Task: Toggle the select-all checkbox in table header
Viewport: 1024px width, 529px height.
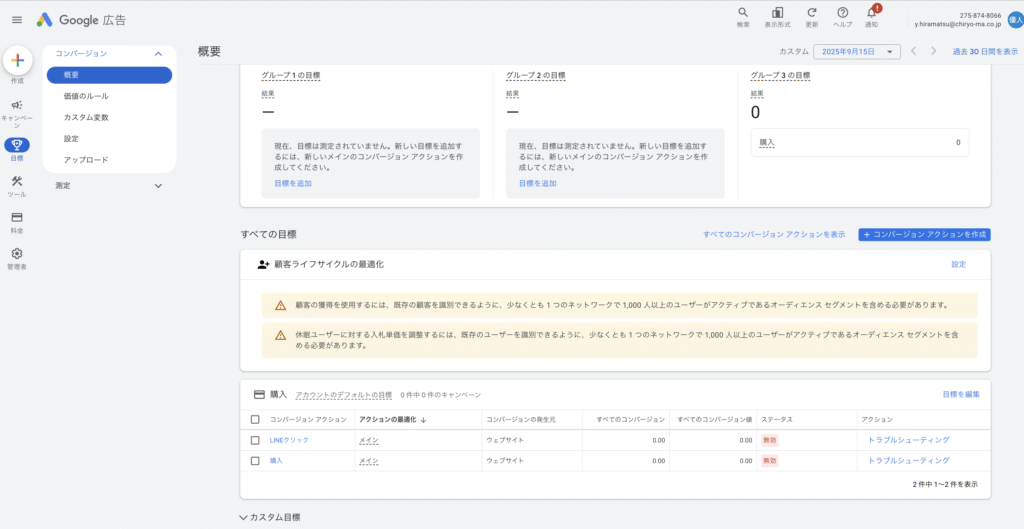Action: coord(255,420)
